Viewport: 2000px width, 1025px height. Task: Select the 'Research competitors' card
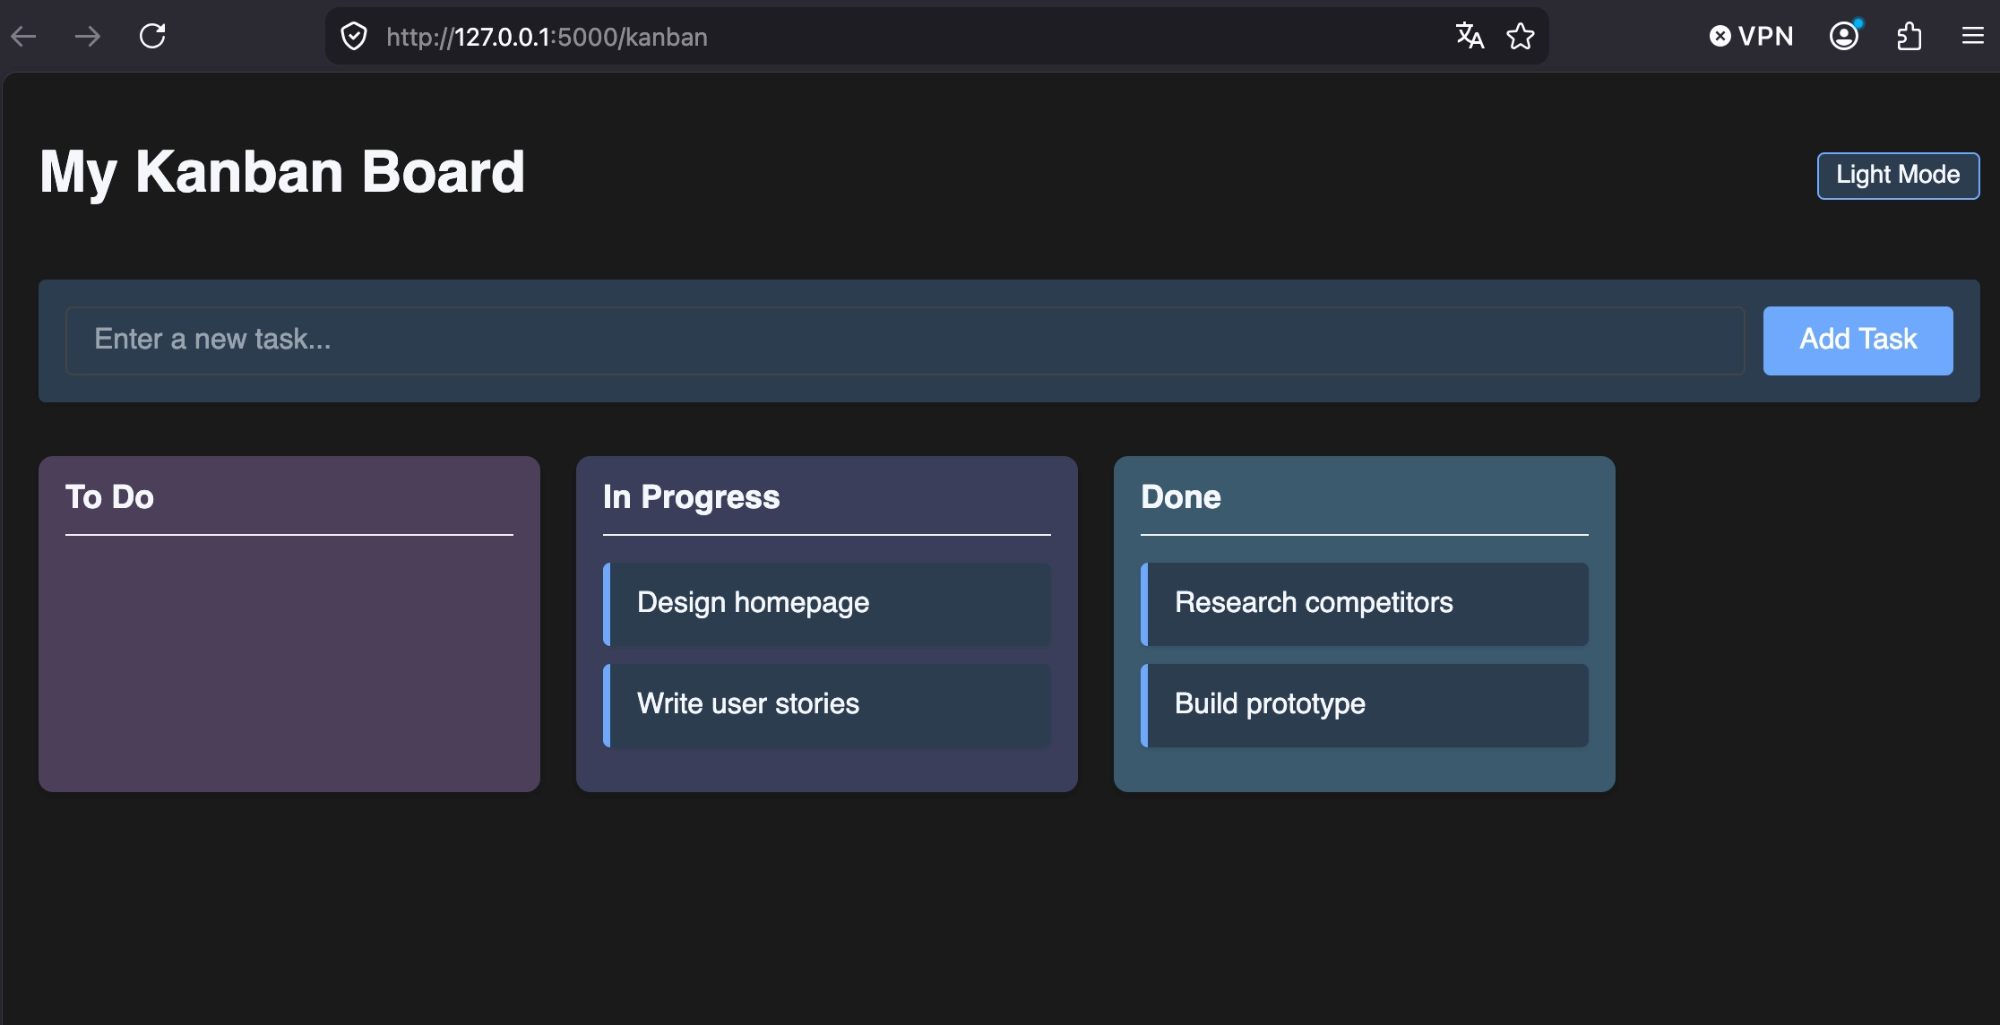1364,603
